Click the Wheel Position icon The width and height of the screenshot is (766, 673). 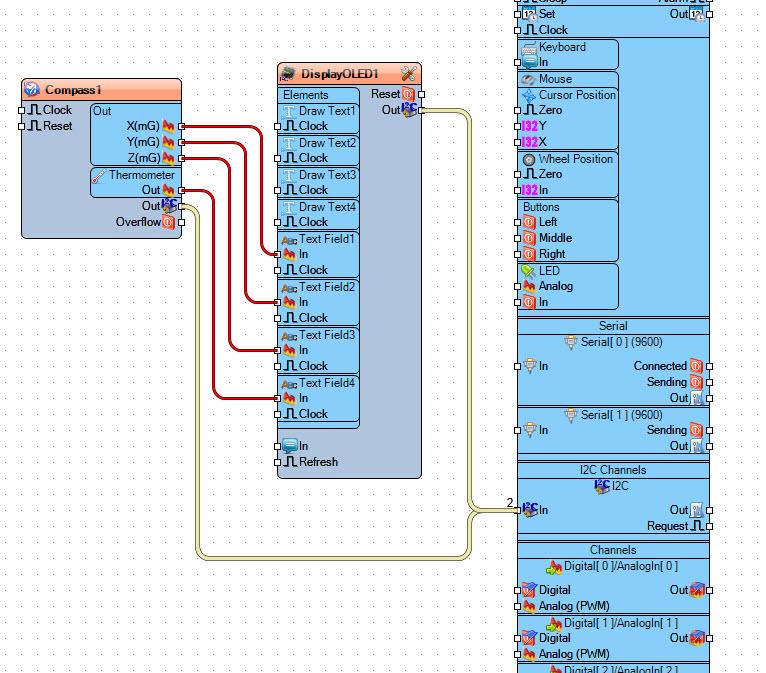pos(529,159)
